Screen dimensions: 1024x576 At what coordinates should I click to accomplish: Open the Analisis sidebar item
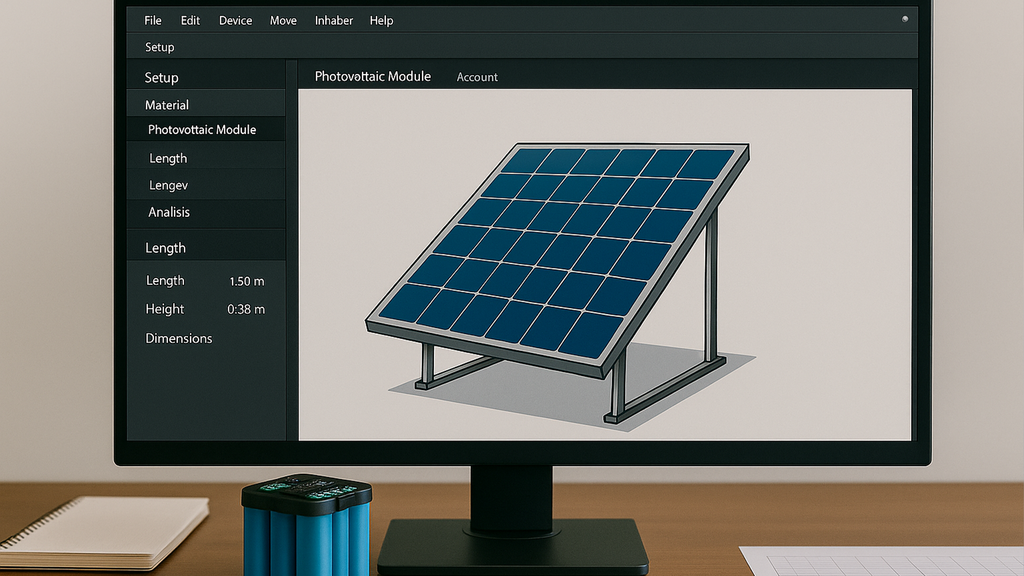tap(169, 212)
